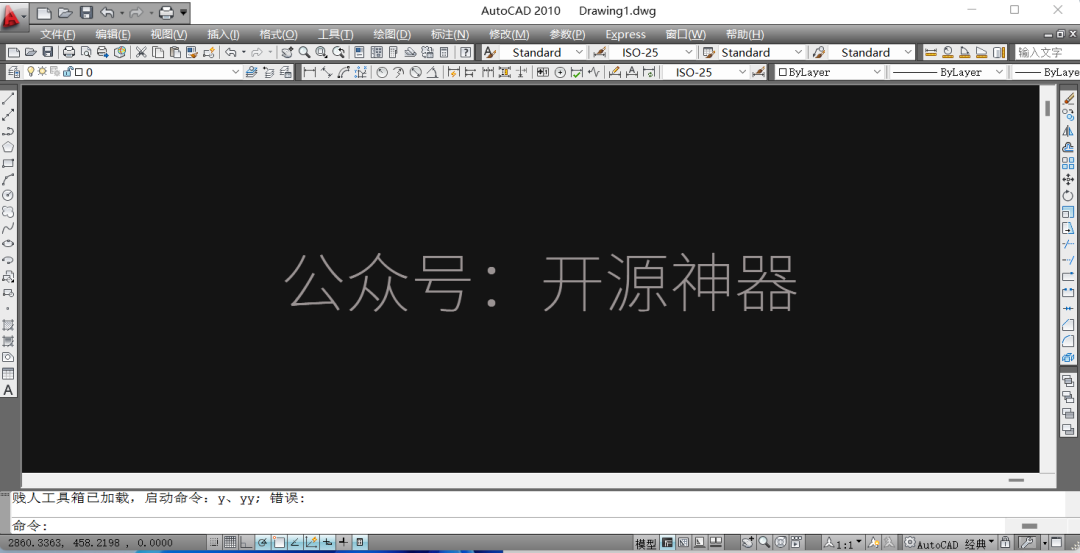Toggle Object Snap Tracking in status bar
Screen dimensions: 1080x553
295,543
